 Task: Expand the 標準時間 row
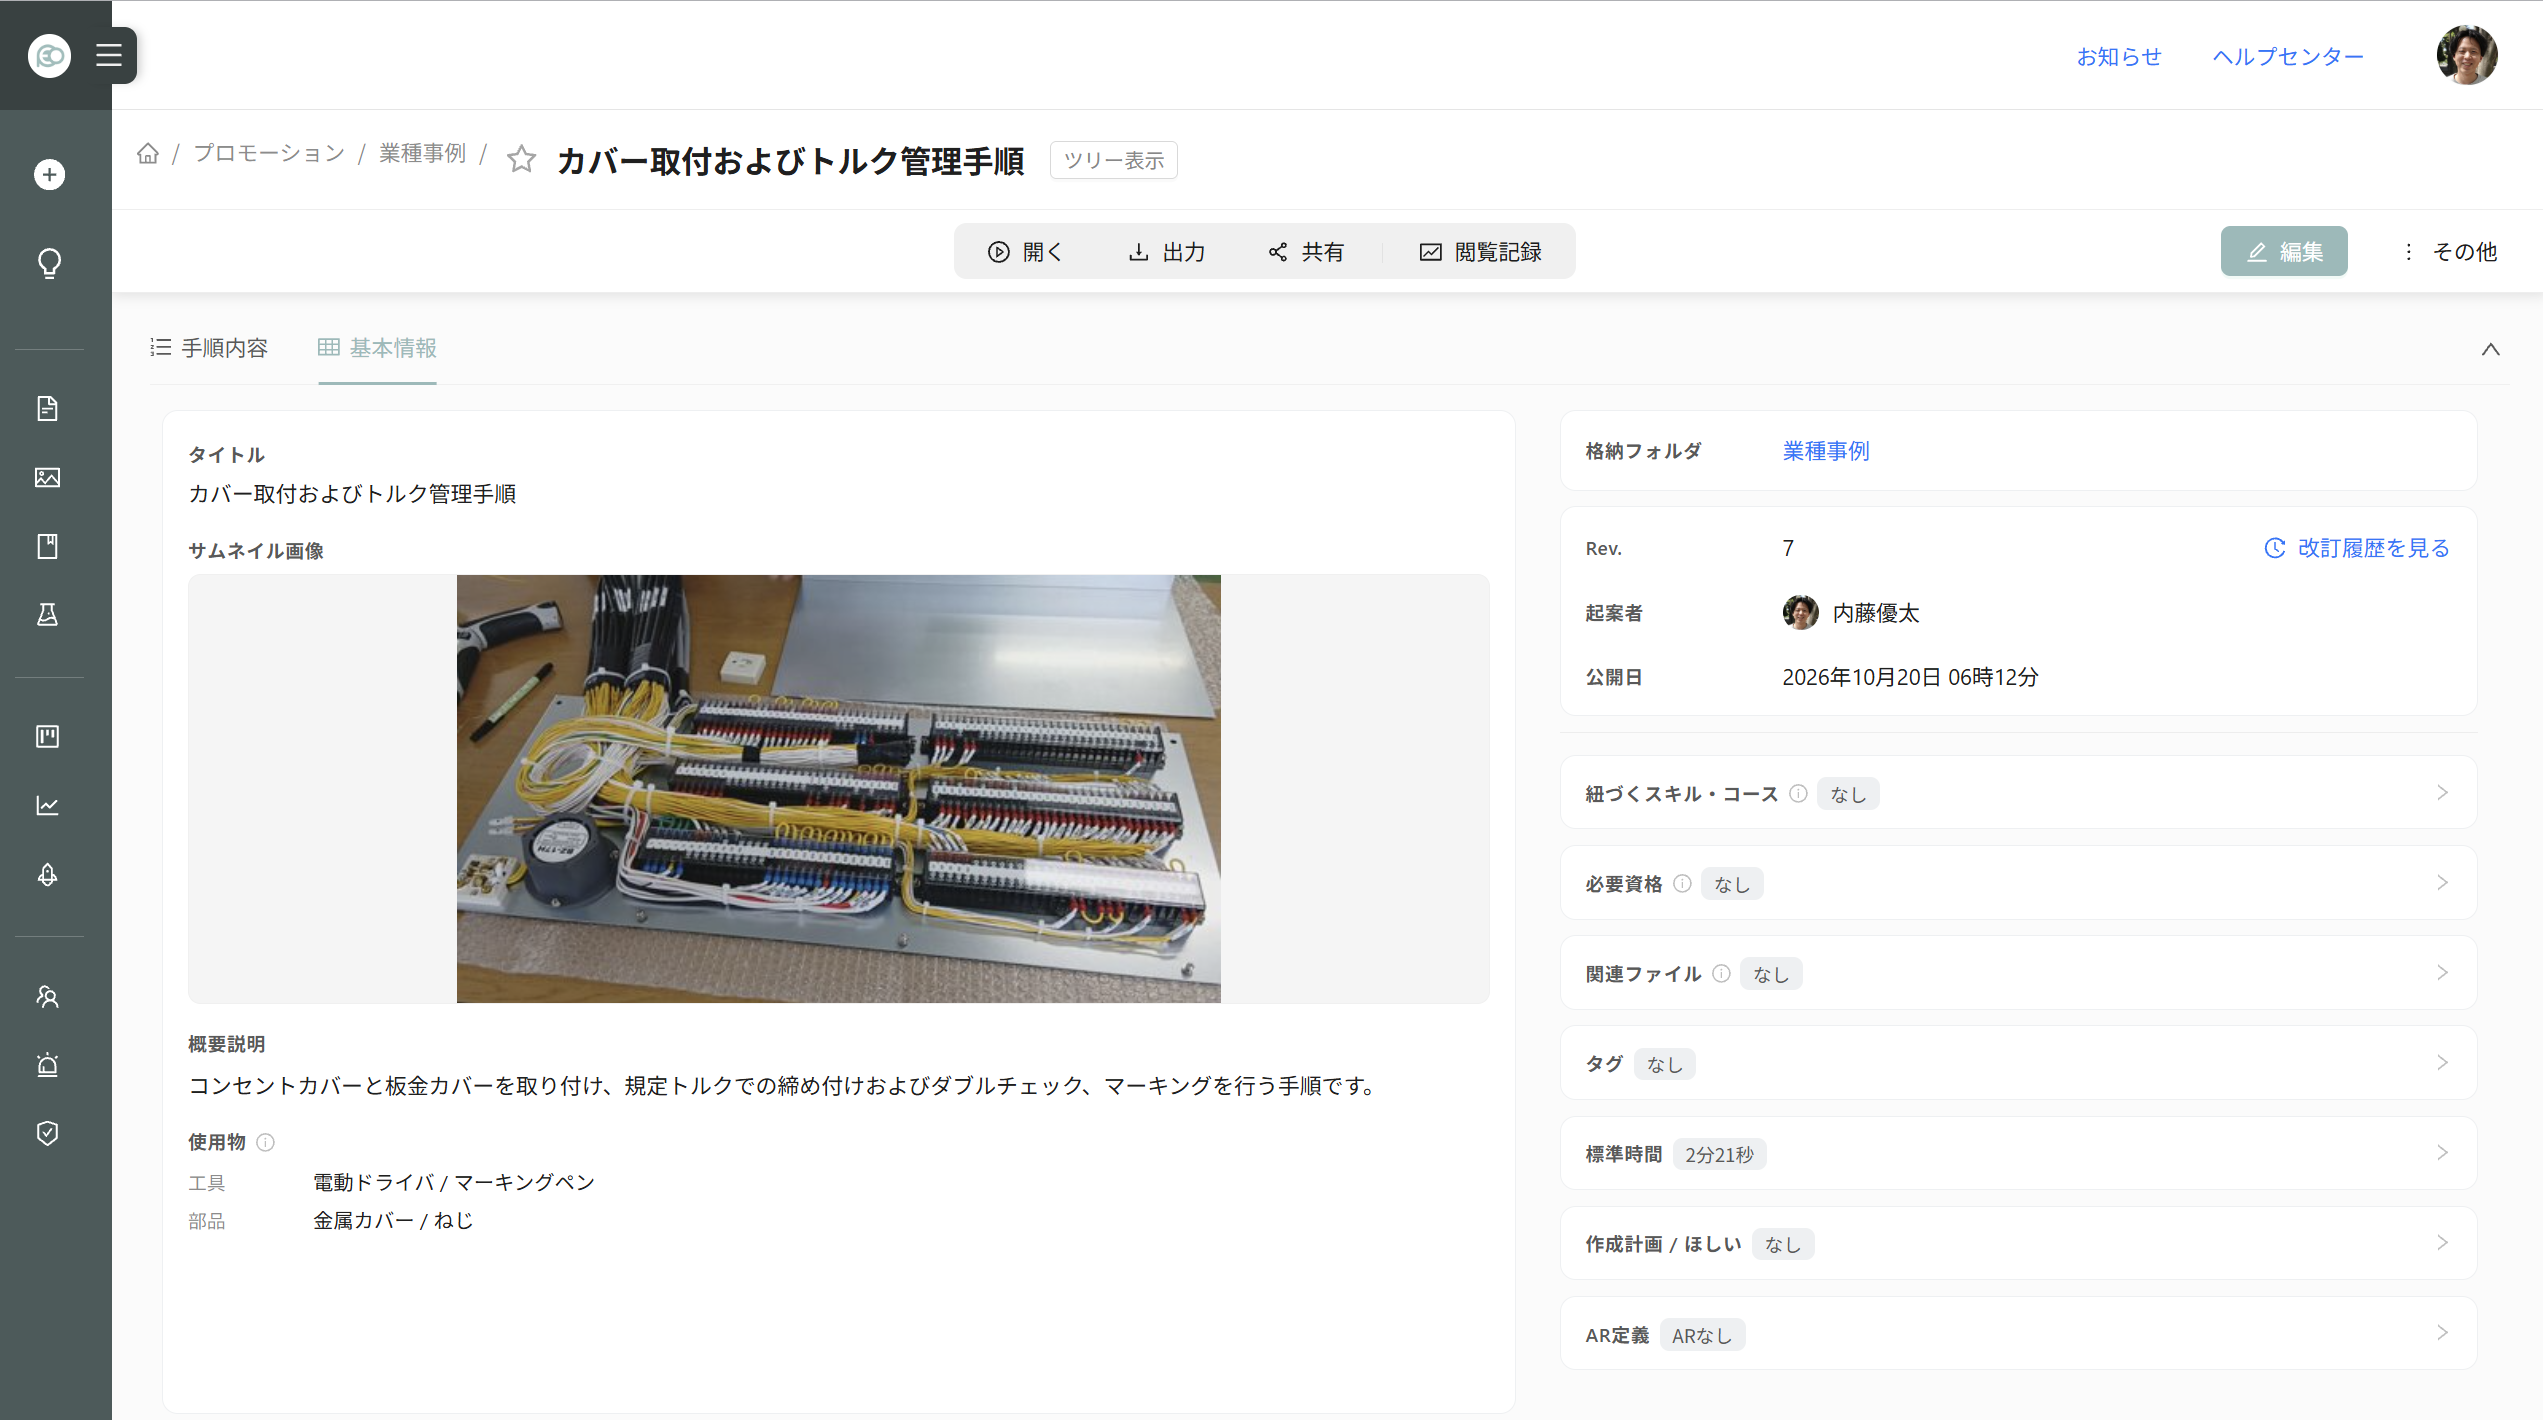[2019, 1153]
